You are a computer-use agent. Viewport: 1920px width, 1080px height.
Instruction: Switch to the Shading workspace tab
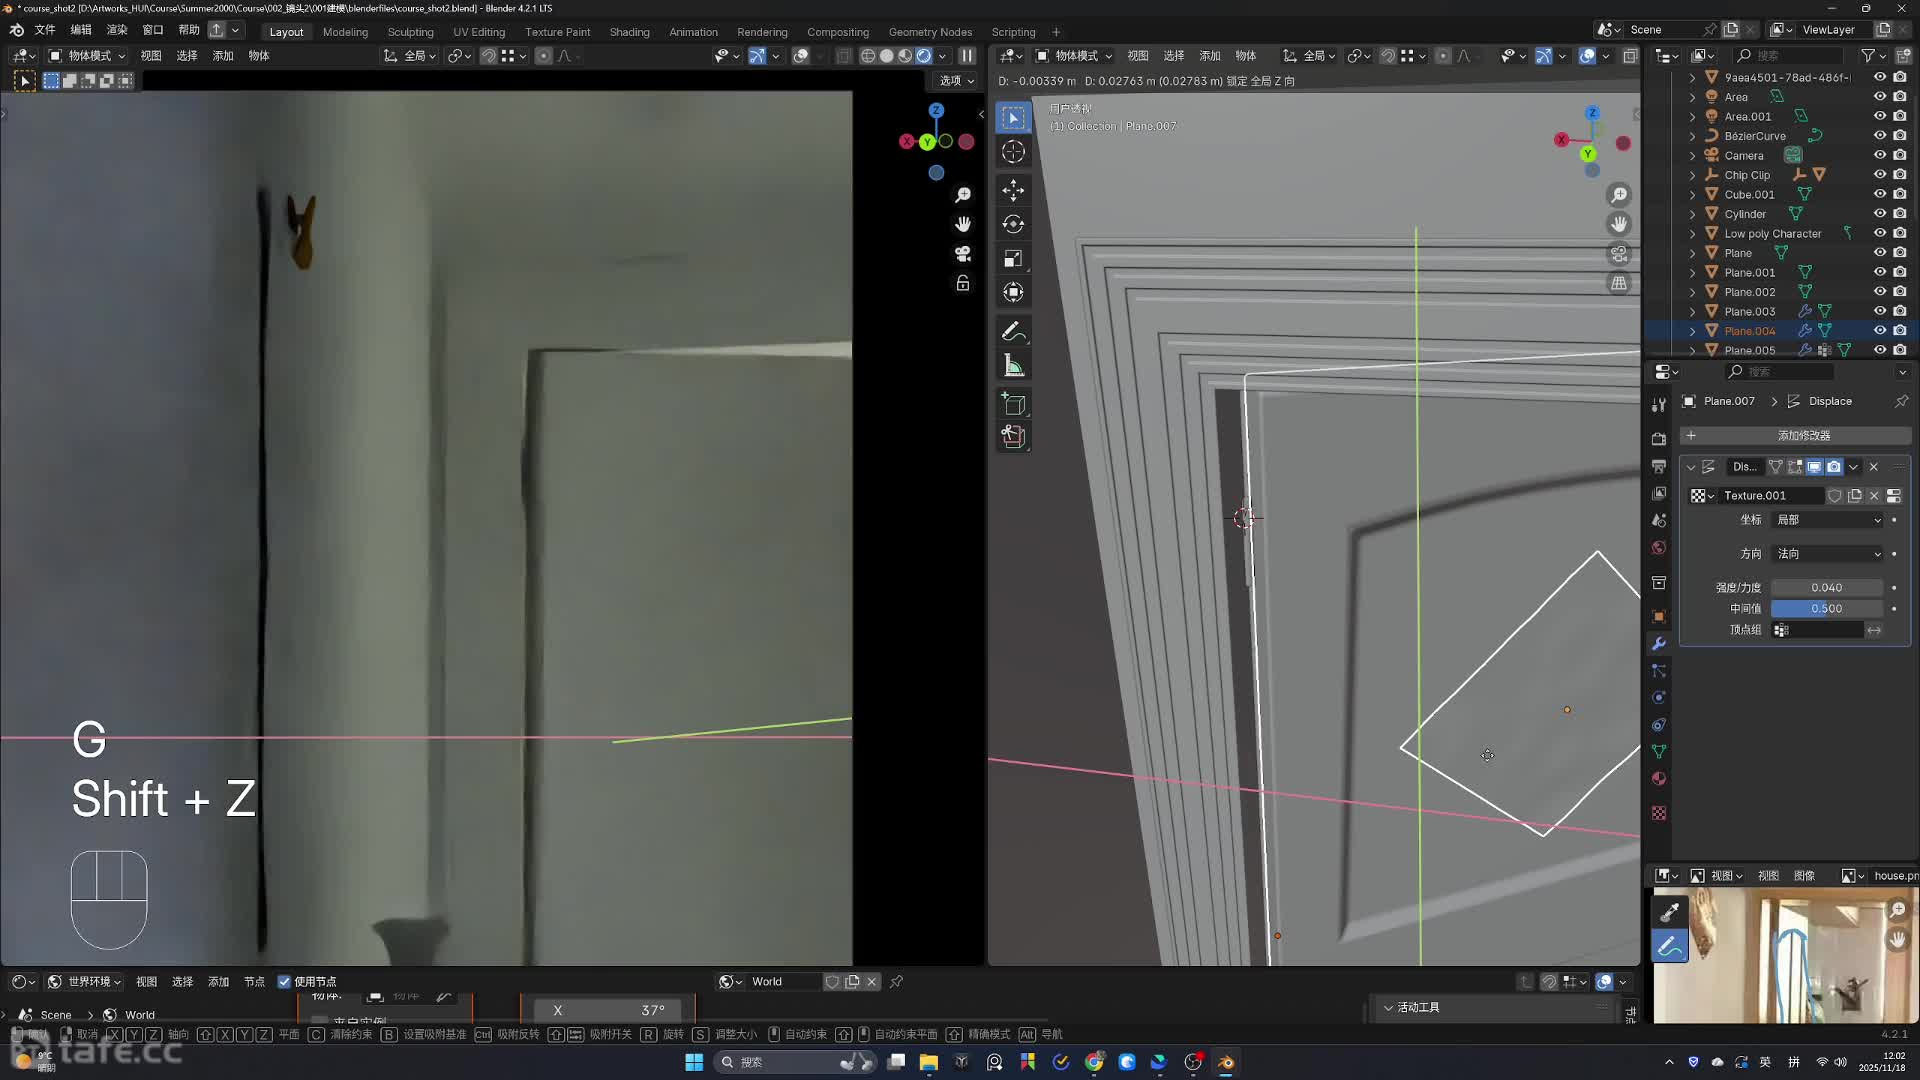click(x=629, y=32)
